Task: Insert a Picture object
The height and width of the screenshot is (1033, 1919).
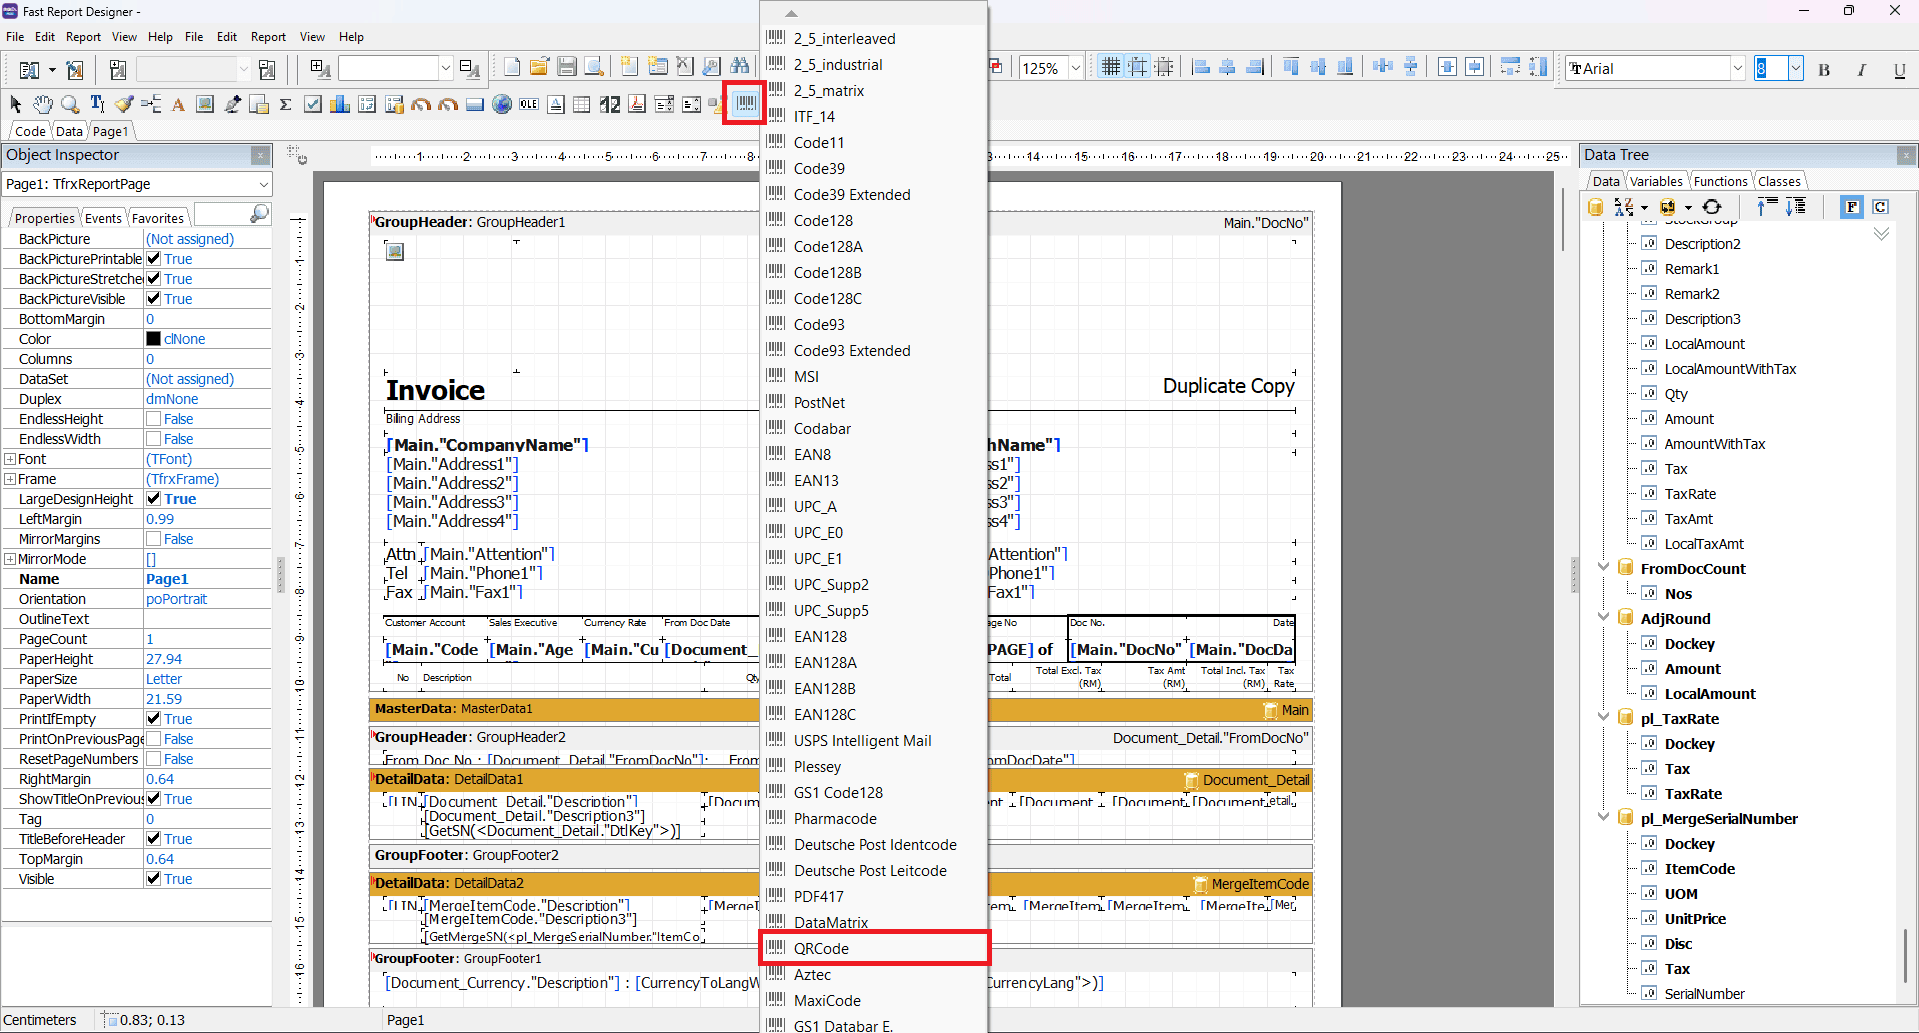Action: click(205, 104)
